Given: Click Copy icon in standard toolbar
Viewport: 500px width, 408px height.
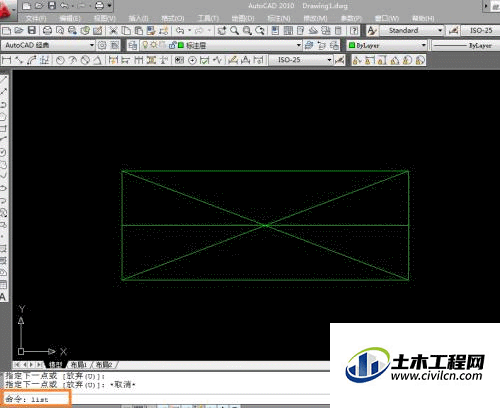Looking at the screenshot, I should 126,31.
